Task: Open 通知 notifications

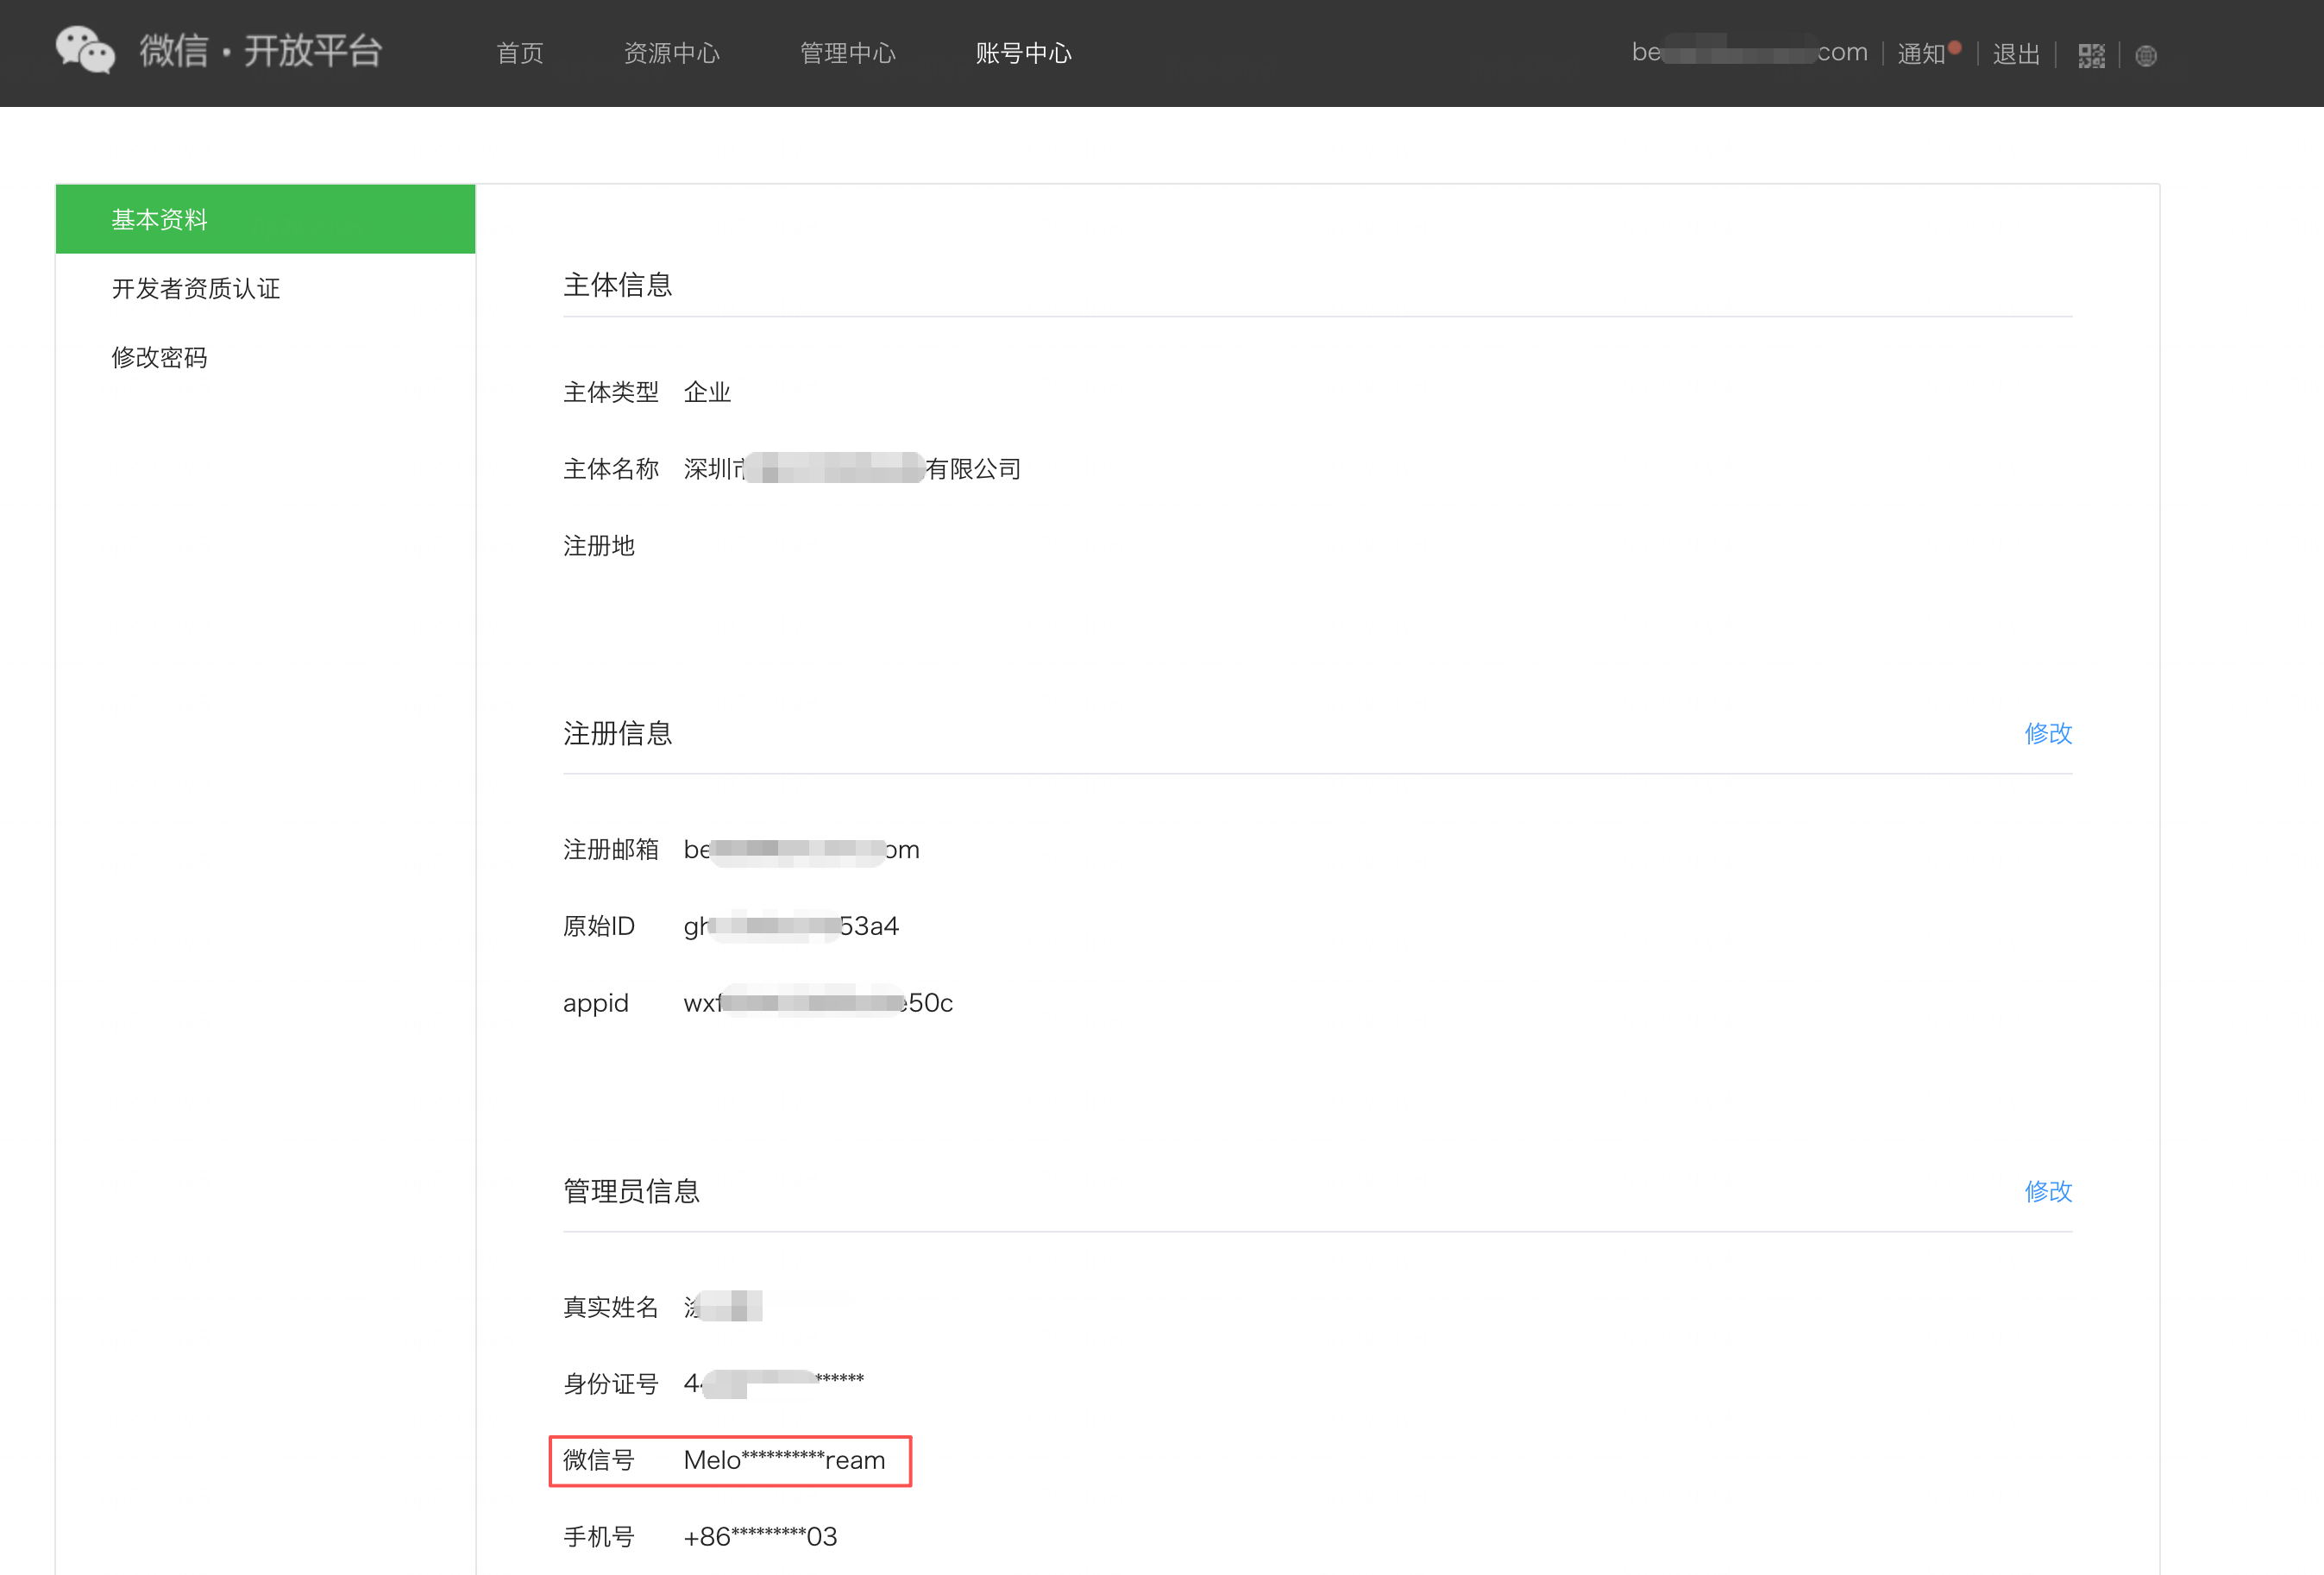Action: tap(1920, 54)
